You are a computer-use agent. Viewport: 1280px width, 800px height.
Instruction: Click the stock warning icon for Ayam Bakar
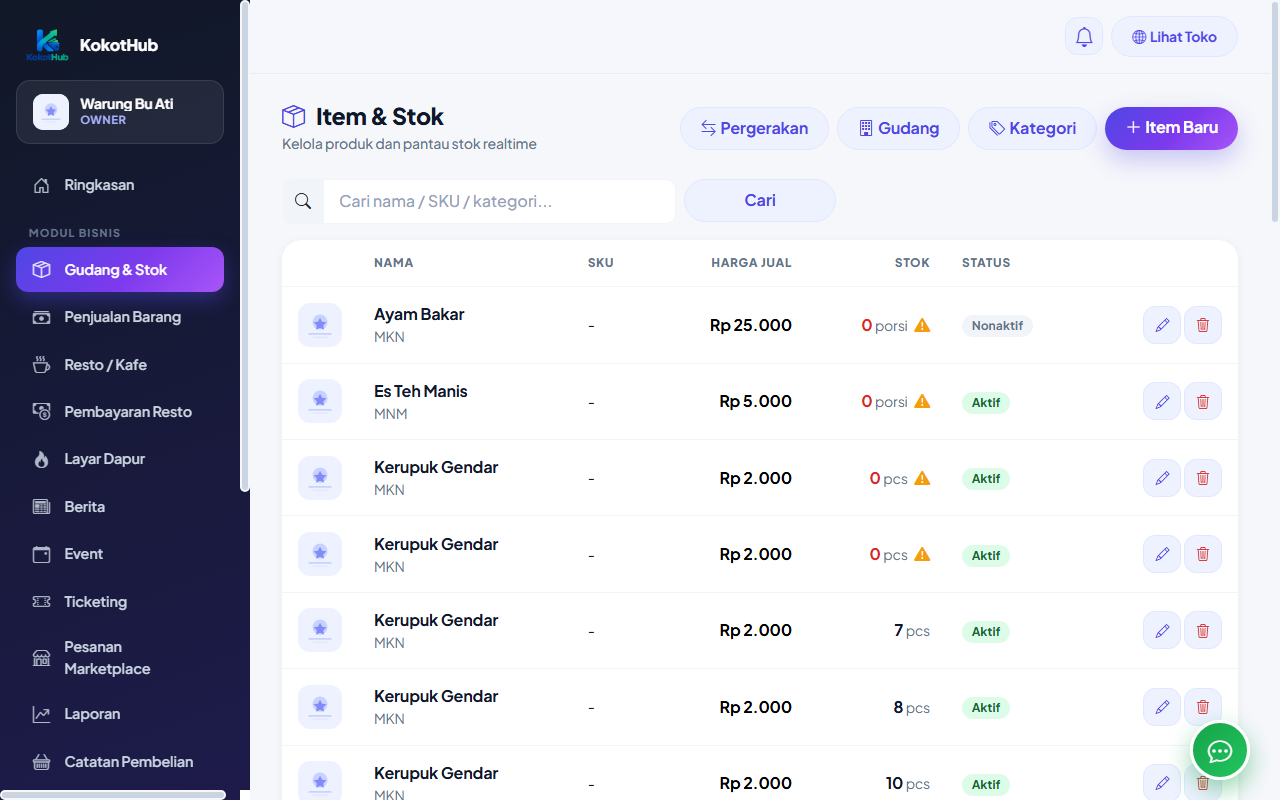[x=922, y=325]
